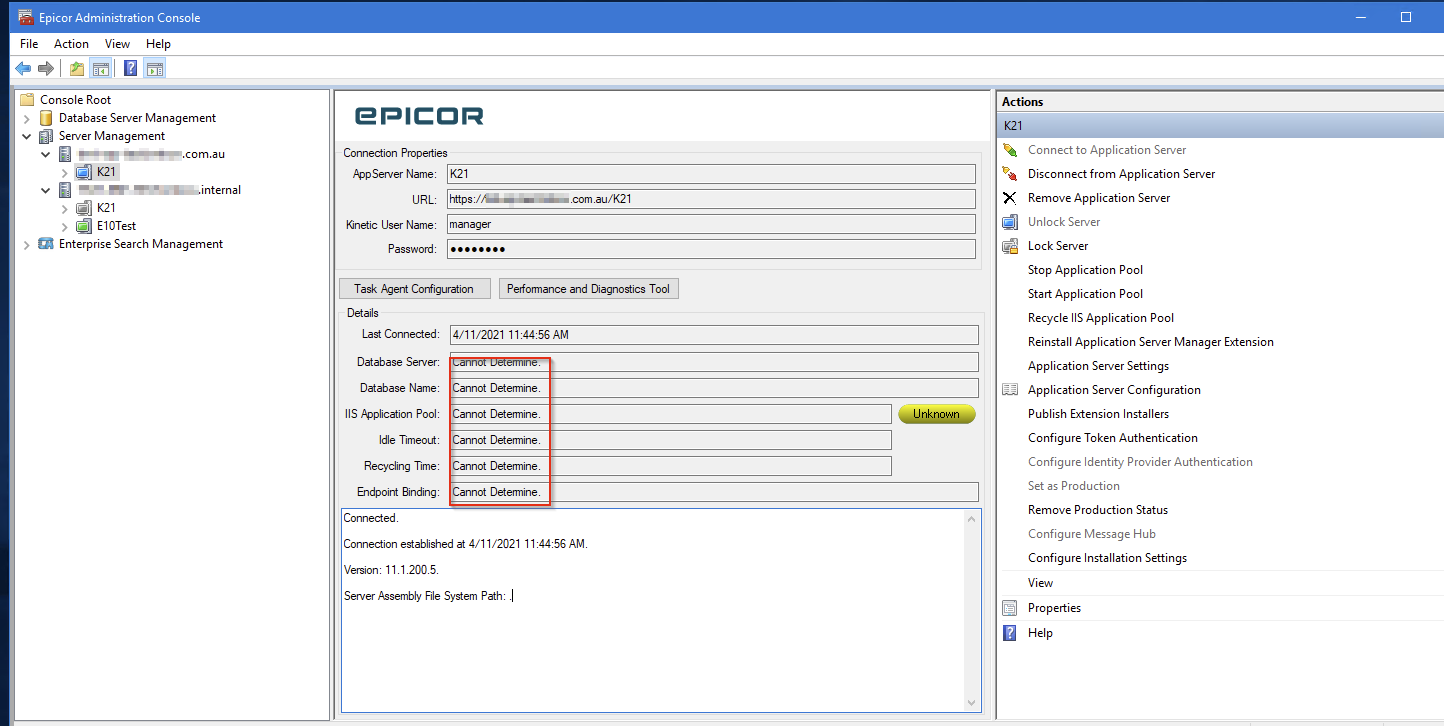Click Stop Application Pool action
This screenshot has width=1444, height=726.
point(1085,270)
